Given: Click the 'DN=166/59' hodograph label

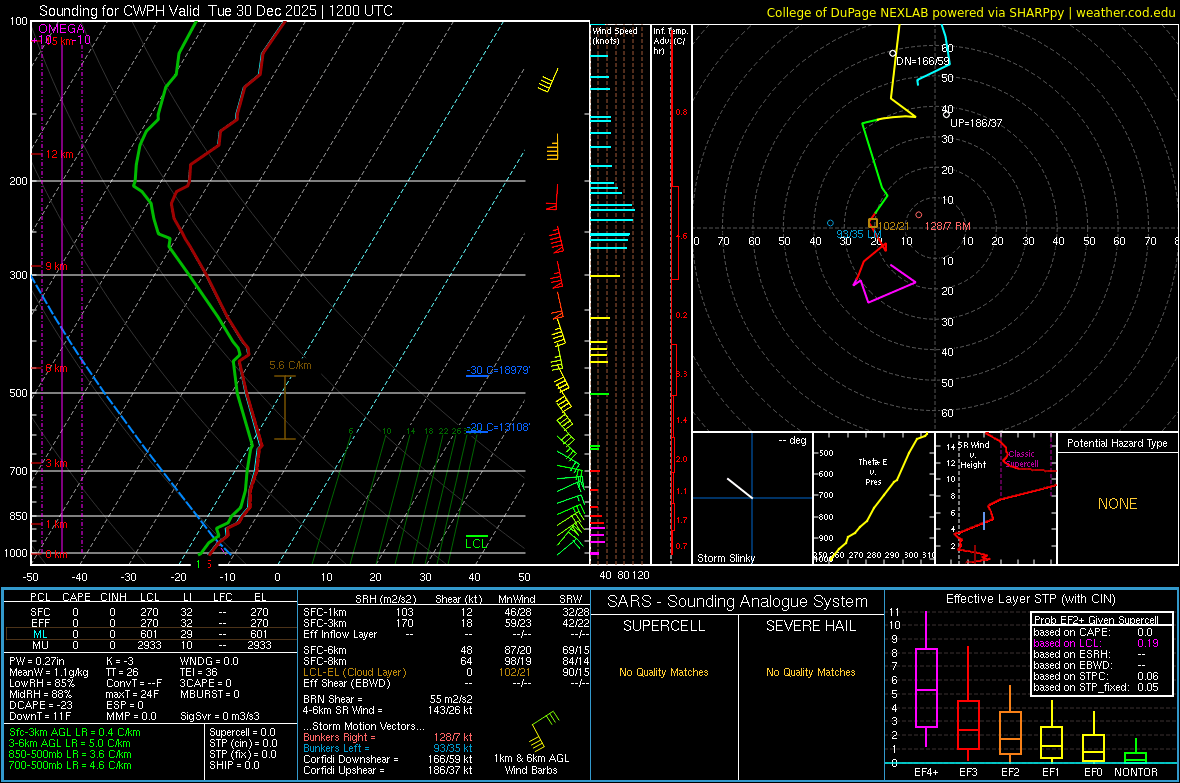Looking at the screenshot, I should point(923,61).
